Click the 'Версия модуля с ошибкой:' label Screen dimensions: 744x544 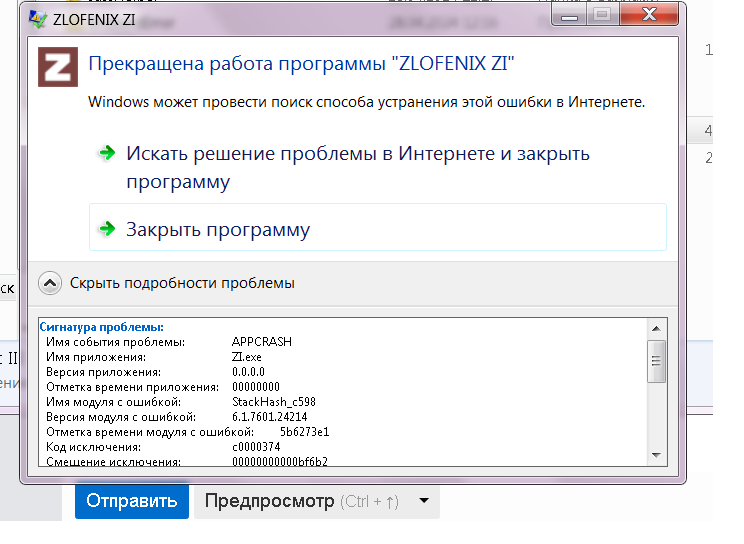click(121, 417)
